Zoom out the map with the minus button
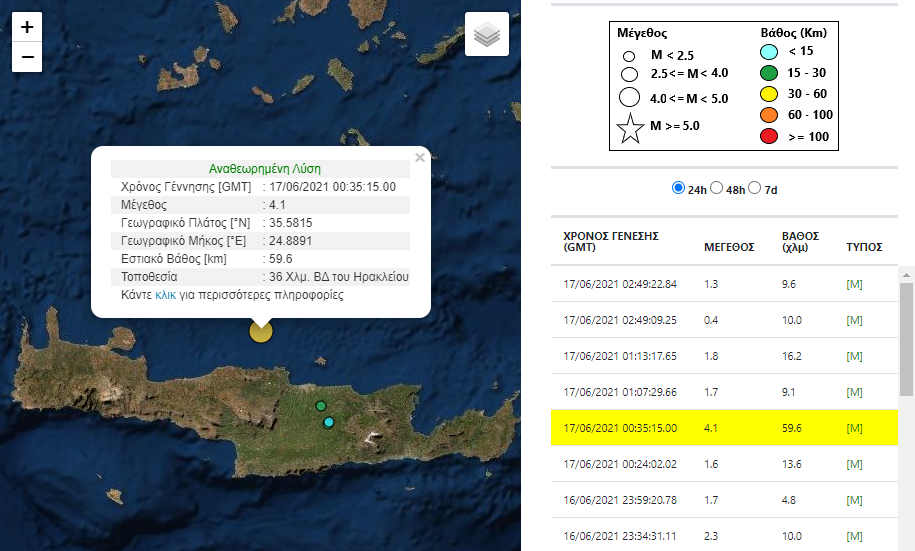This screenshot has height=551, width=915. point(27,57)
